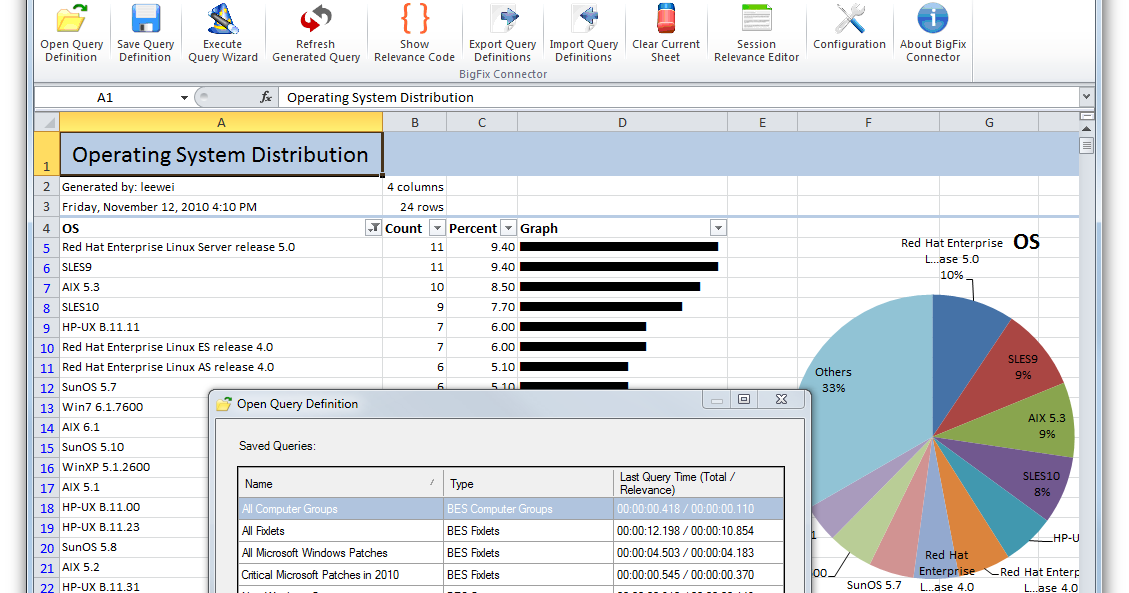Viewport: 1129px width, 593px height.
Task: Refresh Generated Query from ribbon
Action: click(x=315, y=33)
